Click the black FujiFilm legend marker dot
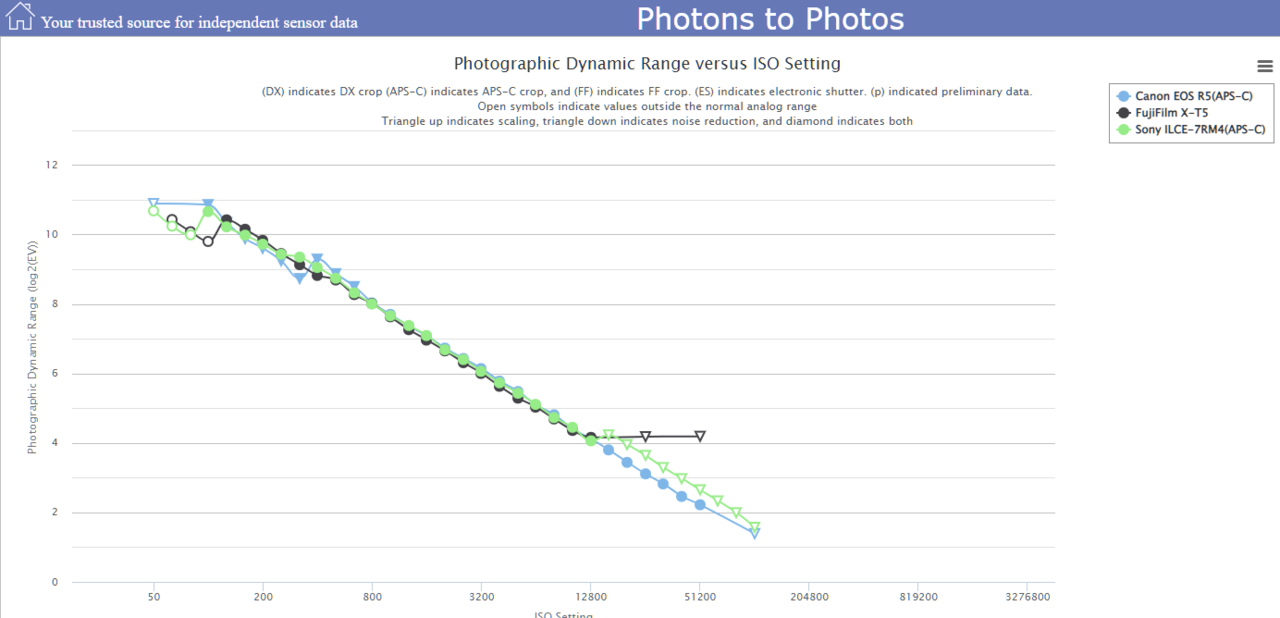The width and height of the screenshot is (1280, 618). (1123, 113)
